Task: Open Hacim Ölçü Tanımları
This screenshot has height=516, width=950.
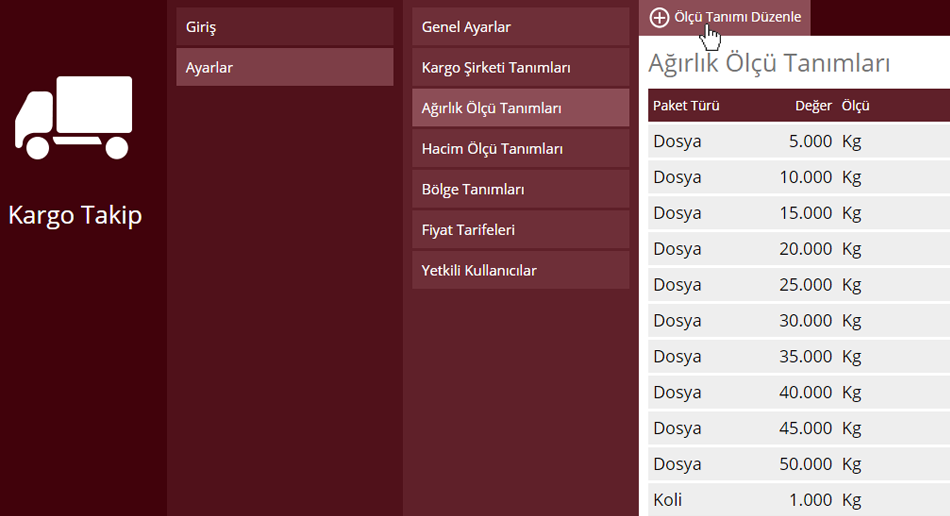Action: point(520,148)
